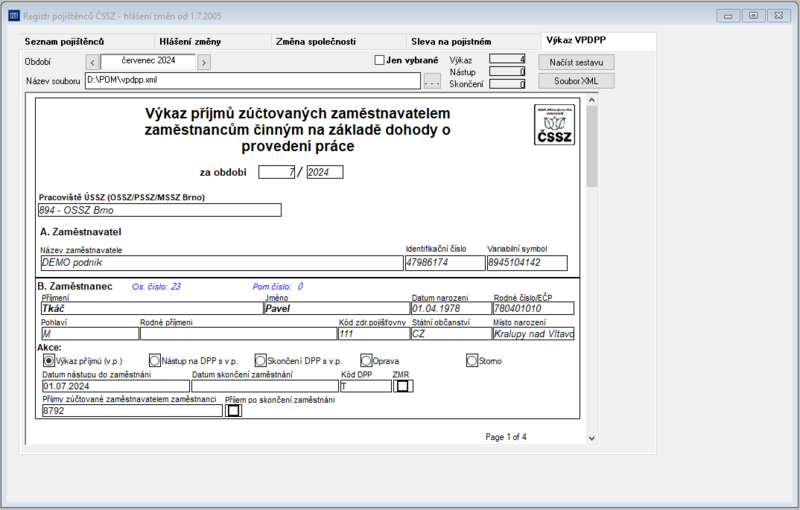Click the vertical scrollbar thumb in preview
Viewport: 800px width, 510px height.
point(591,146)
